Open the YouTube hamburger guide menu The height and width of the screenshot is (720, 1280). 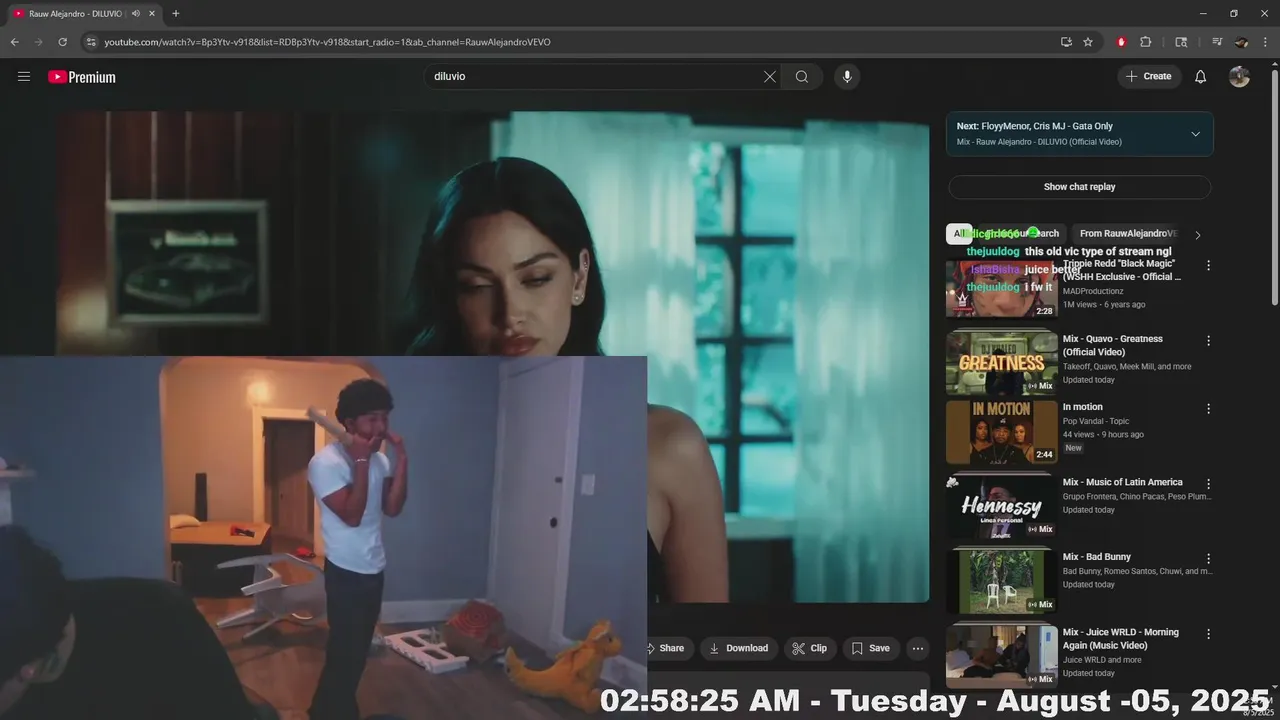[x=24, y=77]
